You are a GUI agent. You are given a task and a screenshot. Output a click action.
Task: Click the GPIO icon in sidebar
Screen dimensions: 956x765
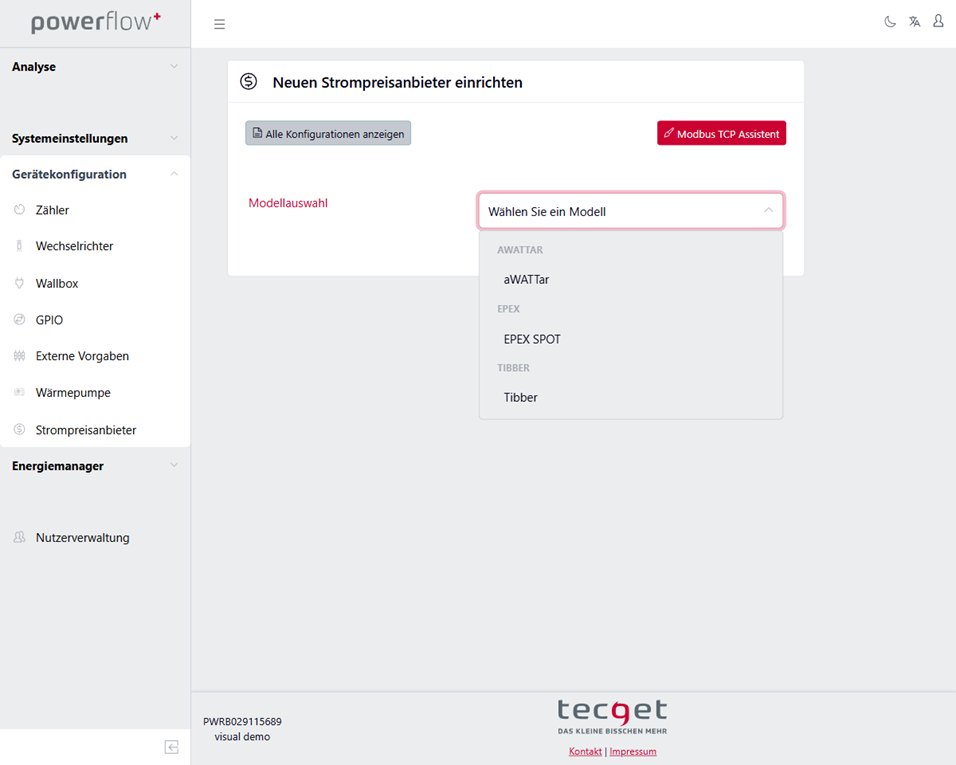click(x=20, y=319)
